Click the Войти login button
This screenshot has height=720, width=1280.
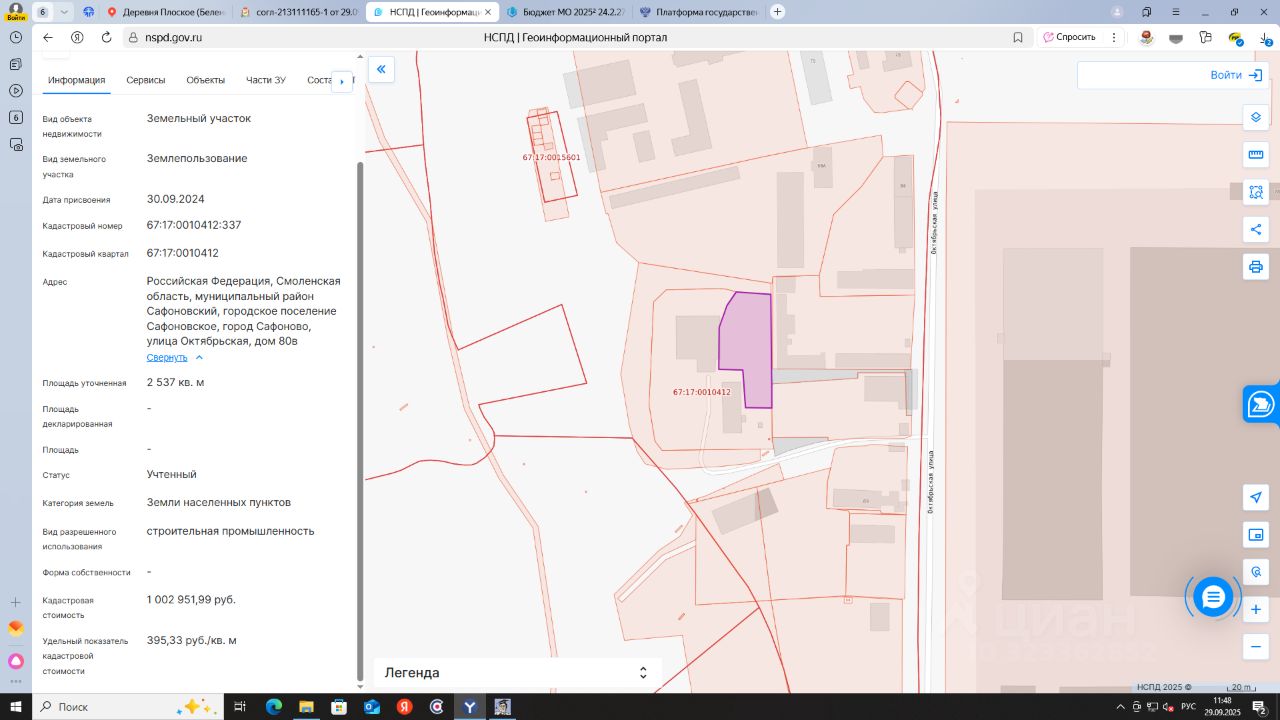pyautogui.click(x=1236, y=75)
